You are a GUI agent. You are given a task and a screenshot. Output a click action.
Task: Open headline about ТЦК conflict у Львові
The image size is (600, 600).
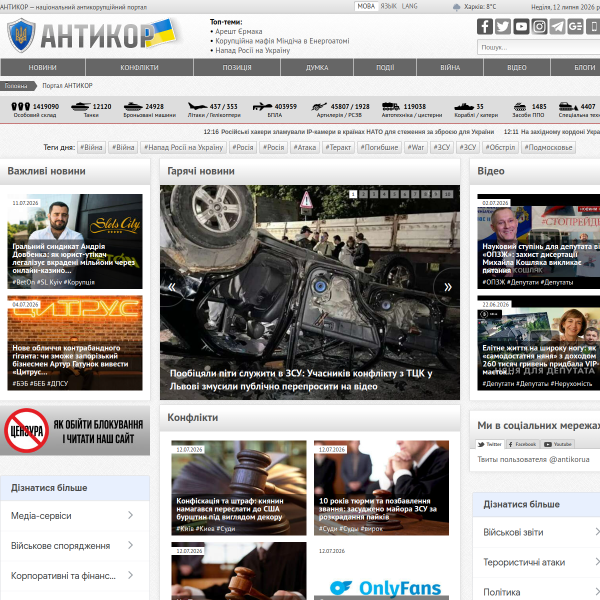point(301,380)
